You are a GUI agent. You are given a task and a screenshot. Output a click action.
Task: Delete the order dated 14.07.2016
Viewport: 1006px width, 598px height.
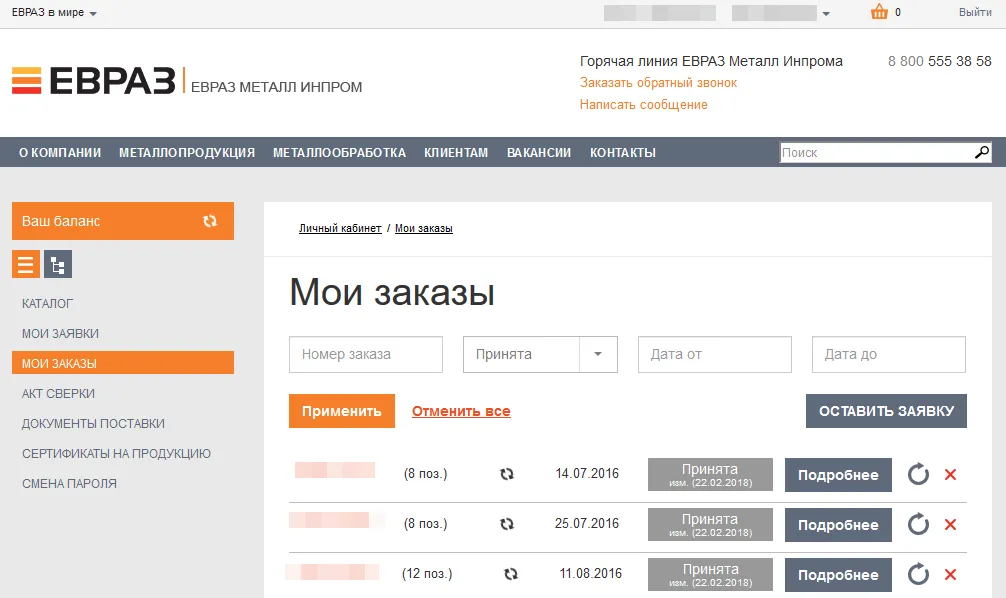coord(950,474)
